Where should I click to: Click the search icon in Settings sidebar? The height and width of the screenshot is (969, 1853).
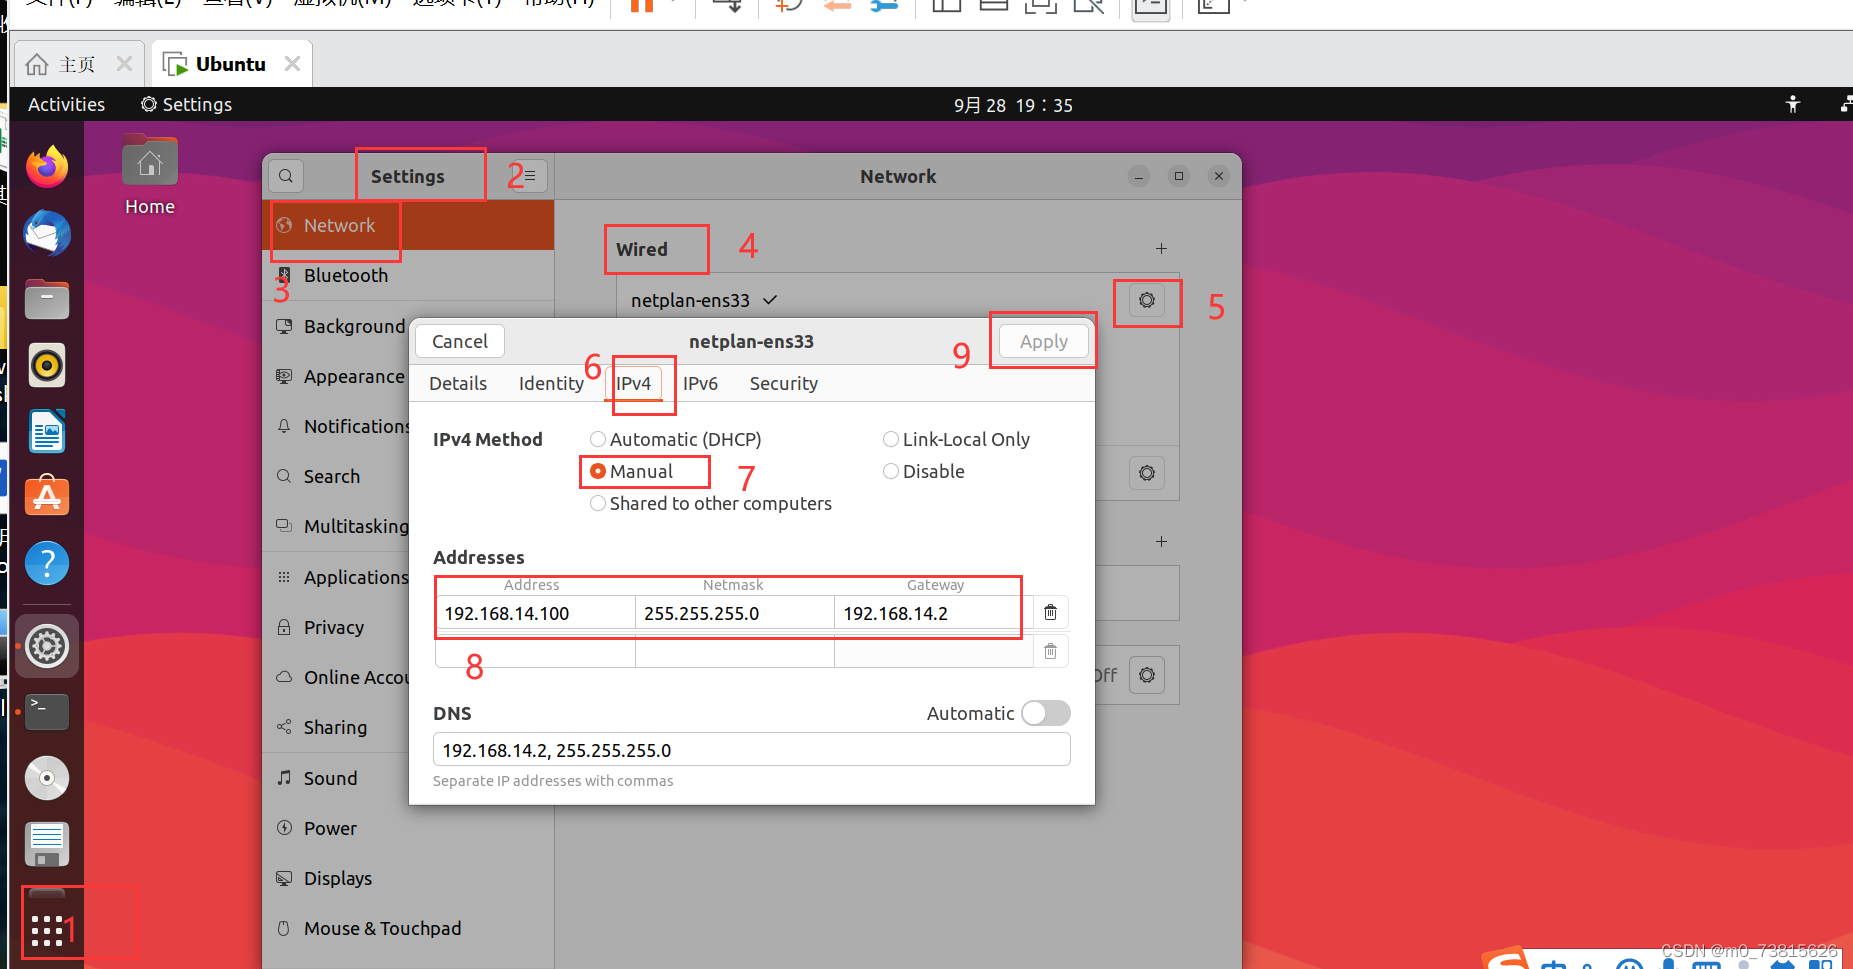point(286,175)
